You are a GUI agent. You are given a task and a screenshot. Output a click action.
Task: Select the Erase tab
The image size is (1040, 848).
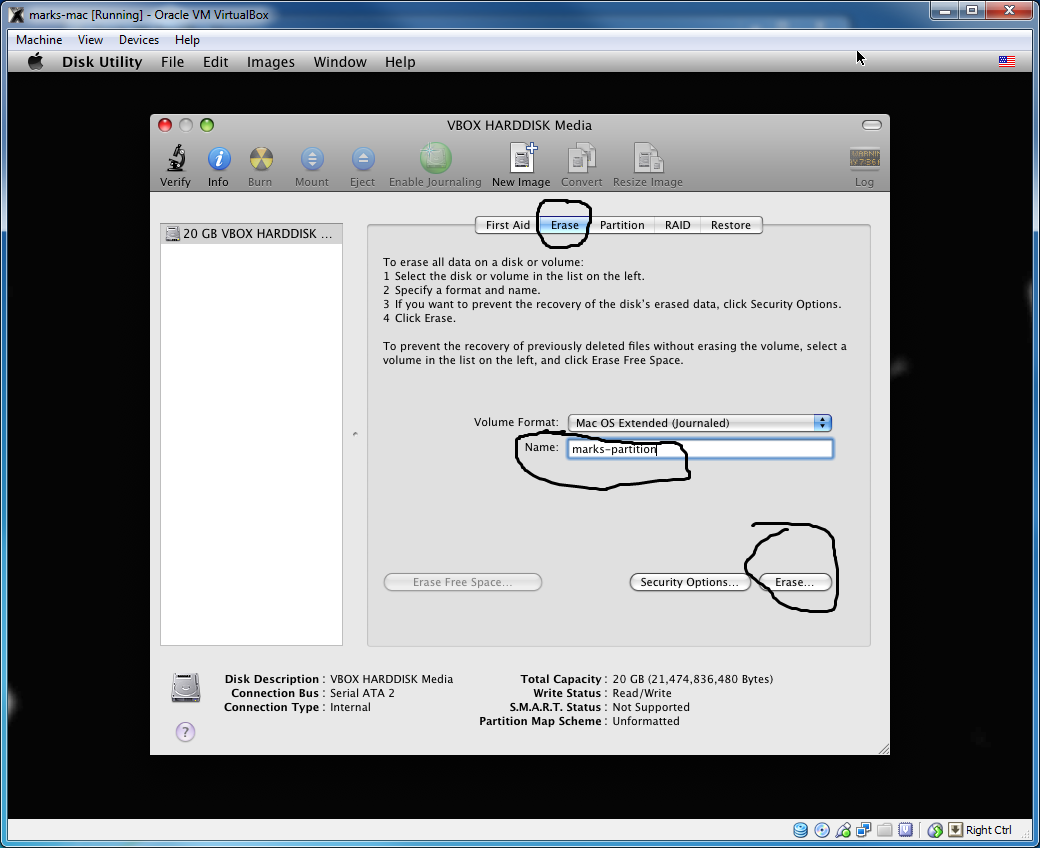pos(564,225)
